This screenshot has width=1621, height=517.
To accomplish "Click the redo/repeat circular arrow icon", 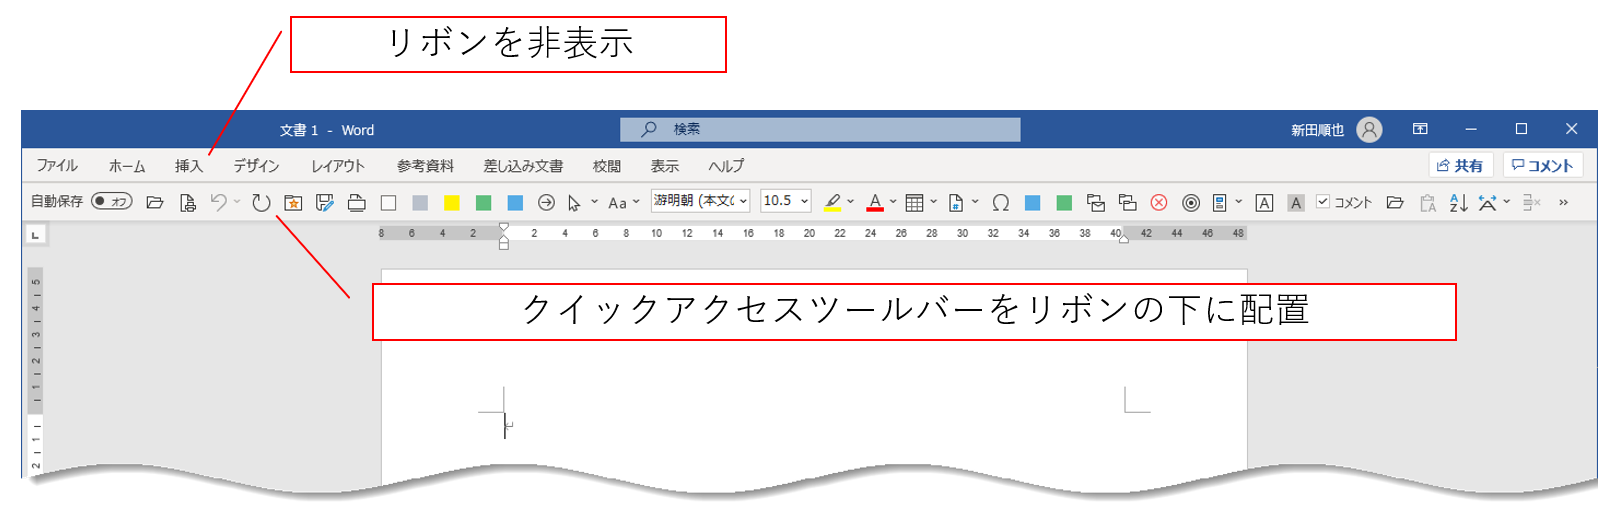I will (261, 203).
